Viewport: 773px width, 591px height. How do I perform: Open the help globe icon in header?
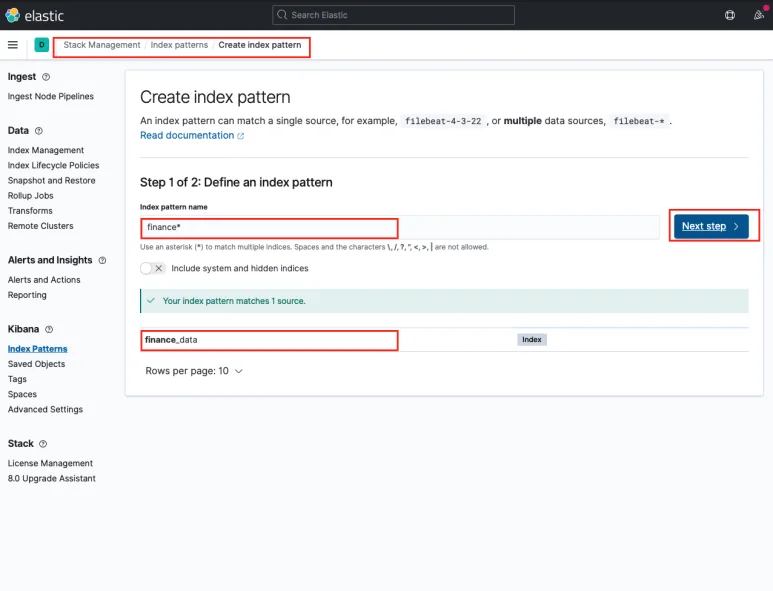[730, 15]
